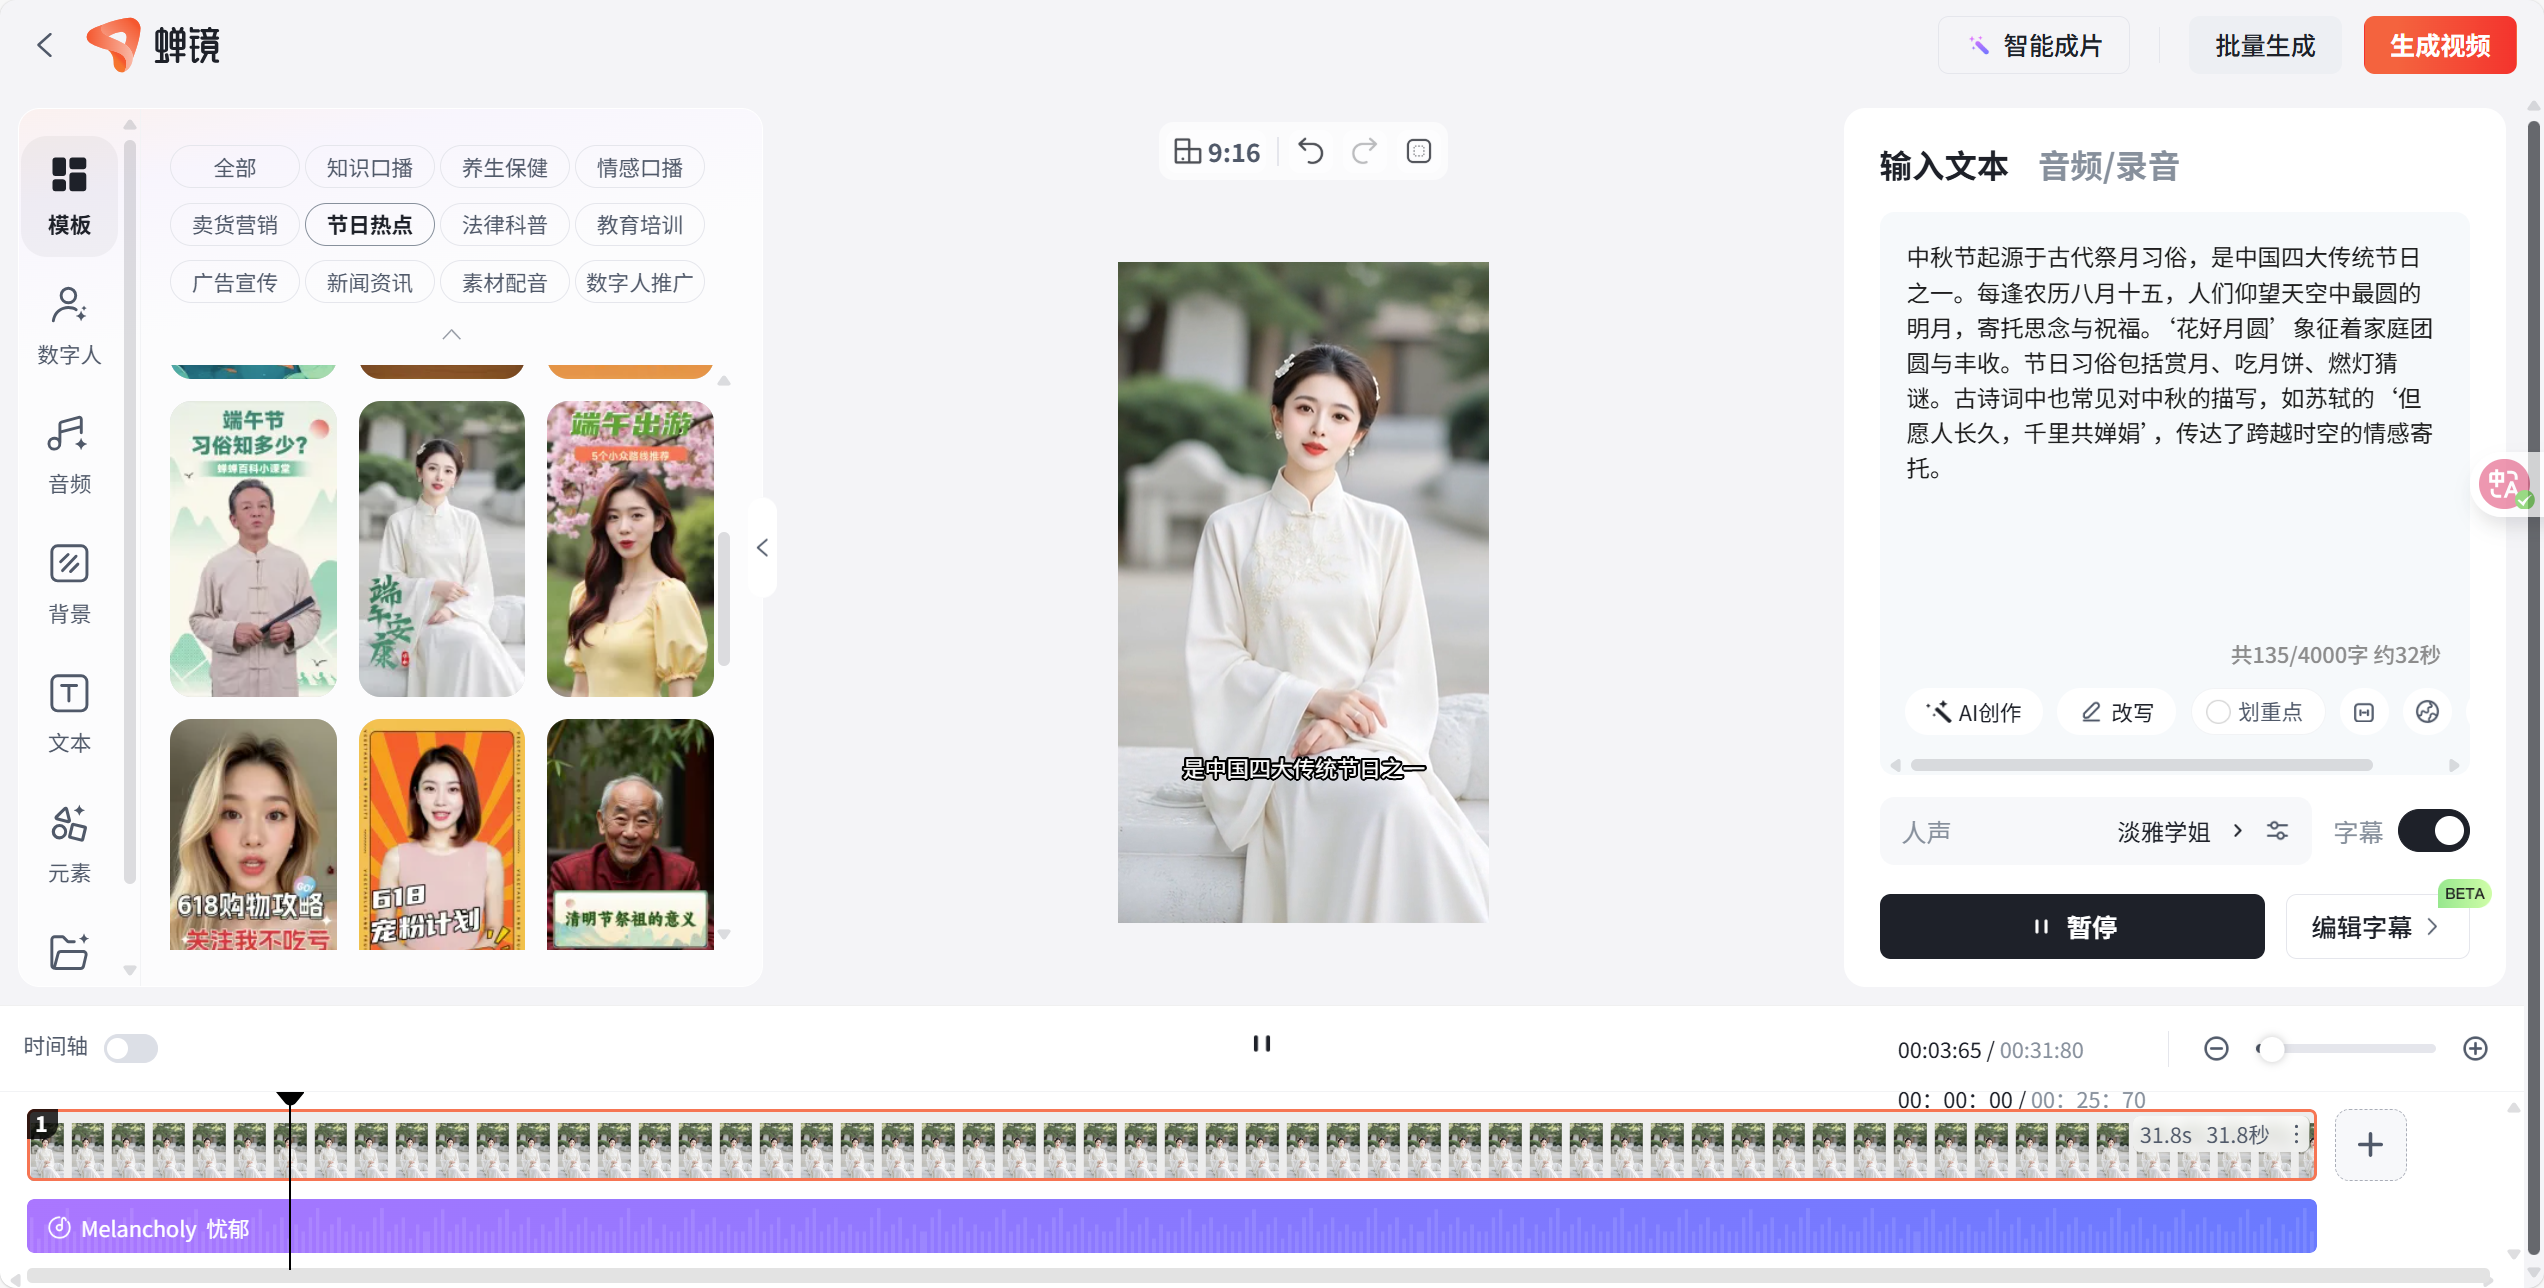Select the 端午出游 template
Image resolution: width=2544 pixels, height=1288 pixels.
point(630,549)
